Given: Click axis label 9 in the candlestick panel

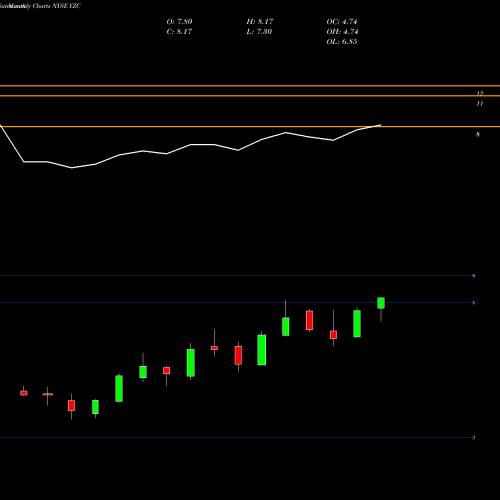Looking at the screenshot, I should [473, 276].
